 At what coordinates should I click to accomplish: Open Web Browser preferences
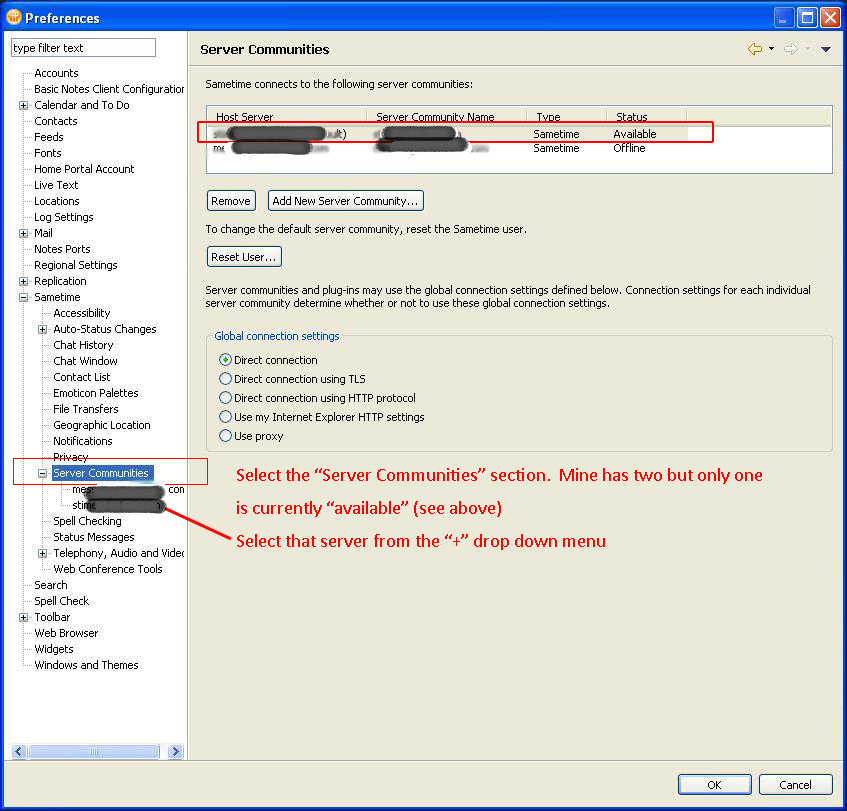click(66, 633)
